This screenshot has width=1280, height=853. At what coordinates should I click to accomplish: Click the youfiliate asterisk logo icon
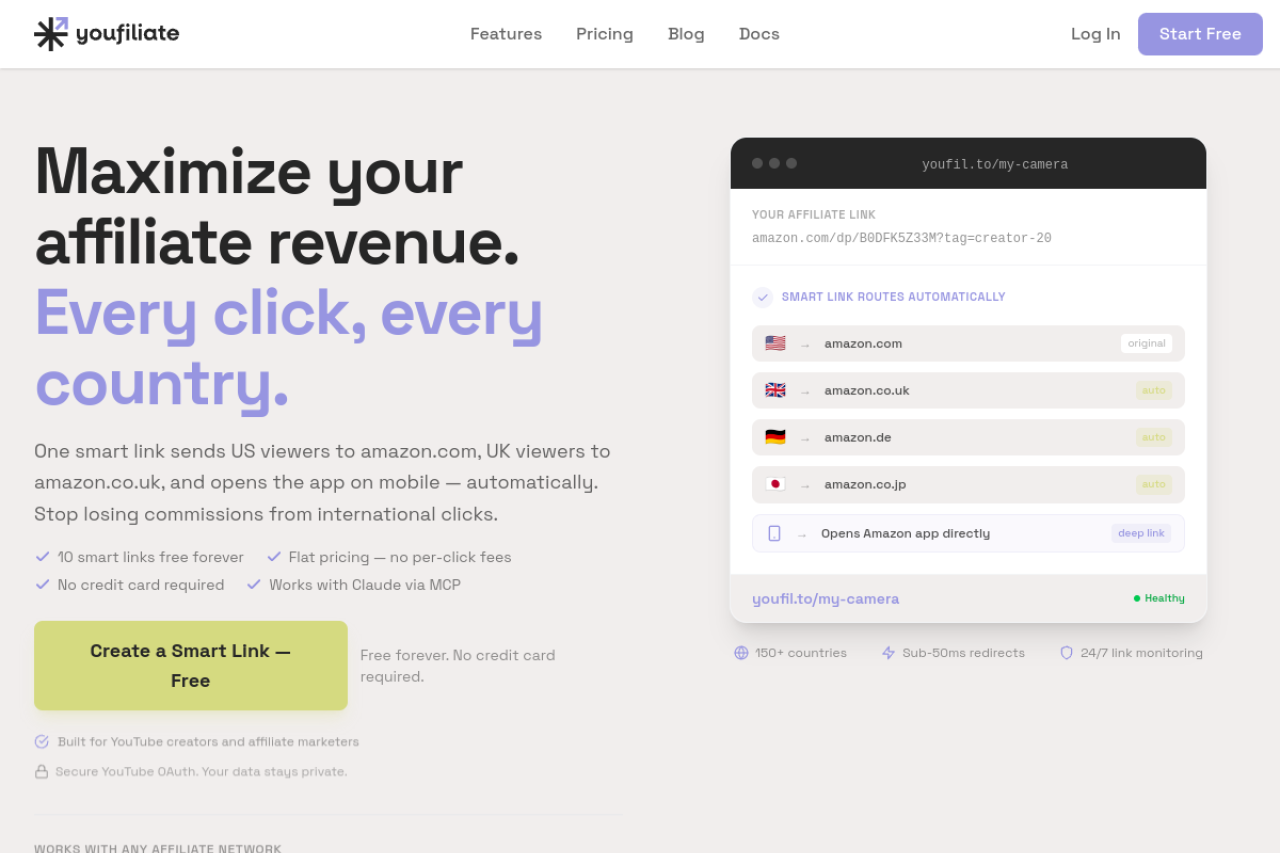click(x=51, y=34)
